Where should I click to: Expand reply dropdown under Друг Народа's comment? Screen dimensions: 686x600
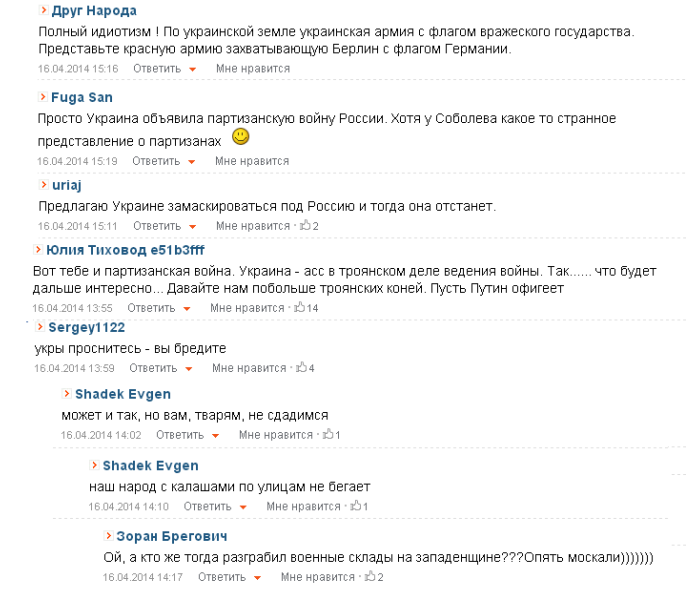pyautogui.click(x=192, y=69)
